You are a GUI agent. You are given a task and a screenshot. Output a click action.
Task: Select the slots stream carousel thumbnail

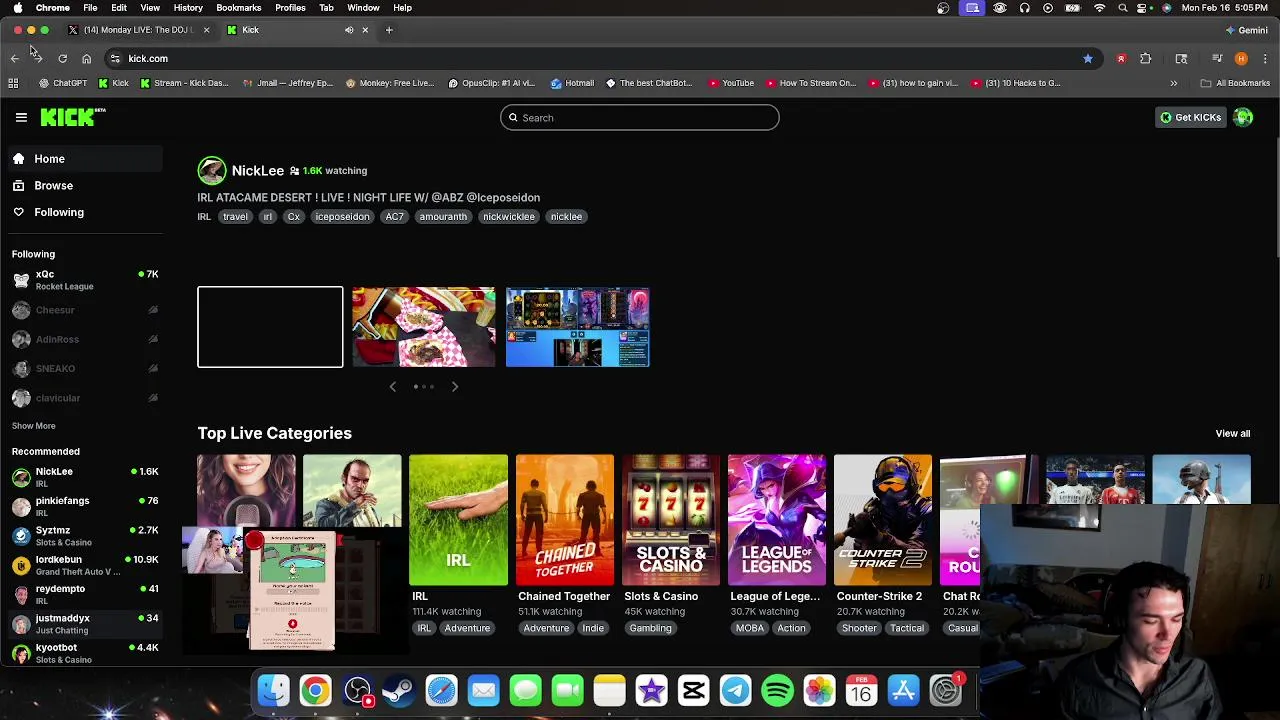click(577, 327)
